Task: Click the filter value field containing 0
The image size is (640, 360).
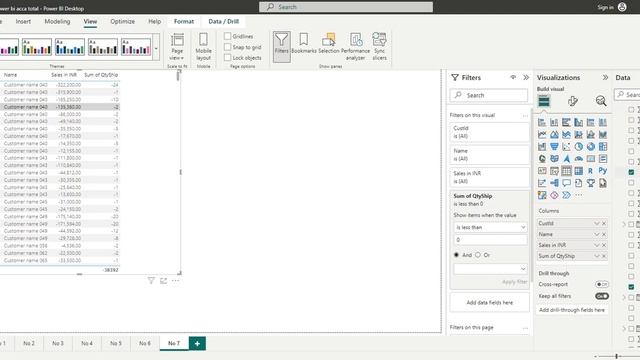Action: [490, 240]
